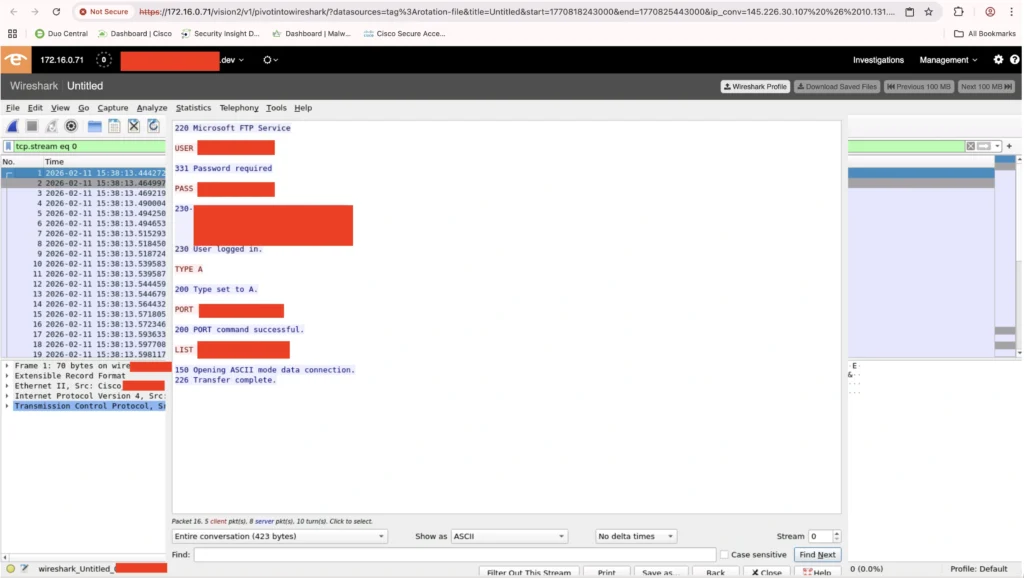This screenshot has width=1024, height=578.
Task: Reload this capture file icon
Action: tap(152, 125)
